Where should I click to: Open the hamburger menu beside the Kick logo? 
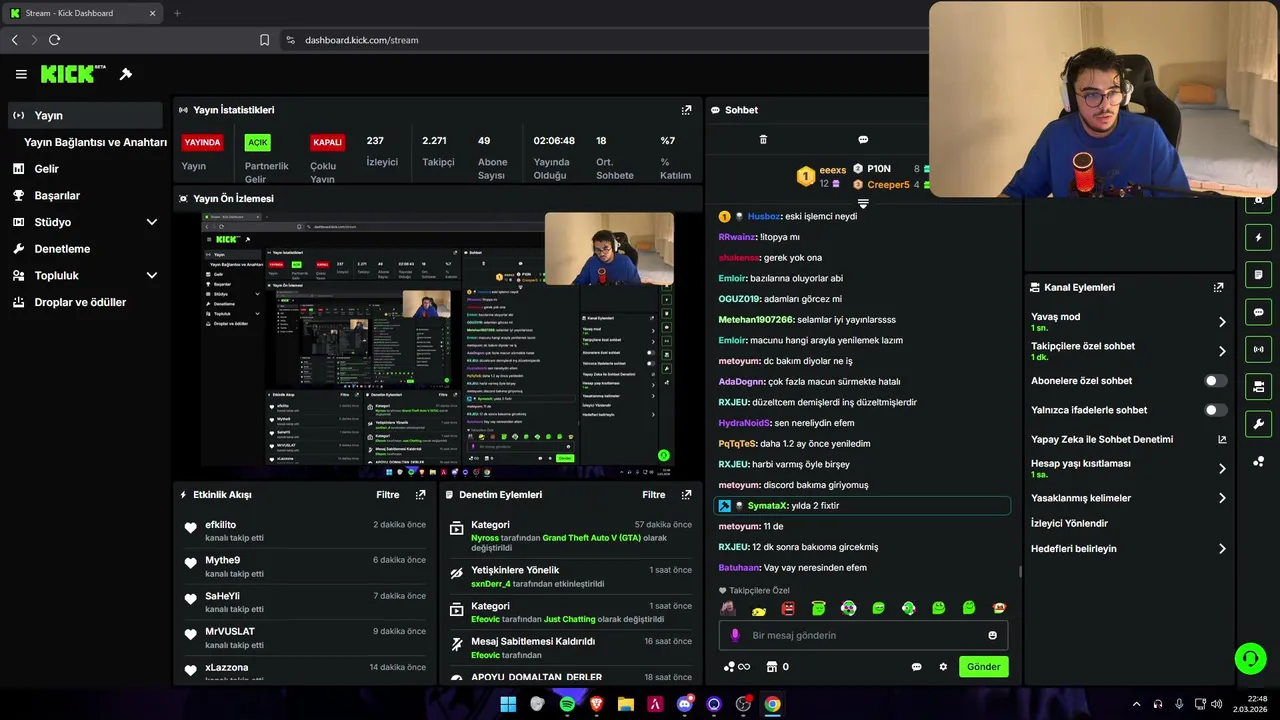[x=21, y=74]
